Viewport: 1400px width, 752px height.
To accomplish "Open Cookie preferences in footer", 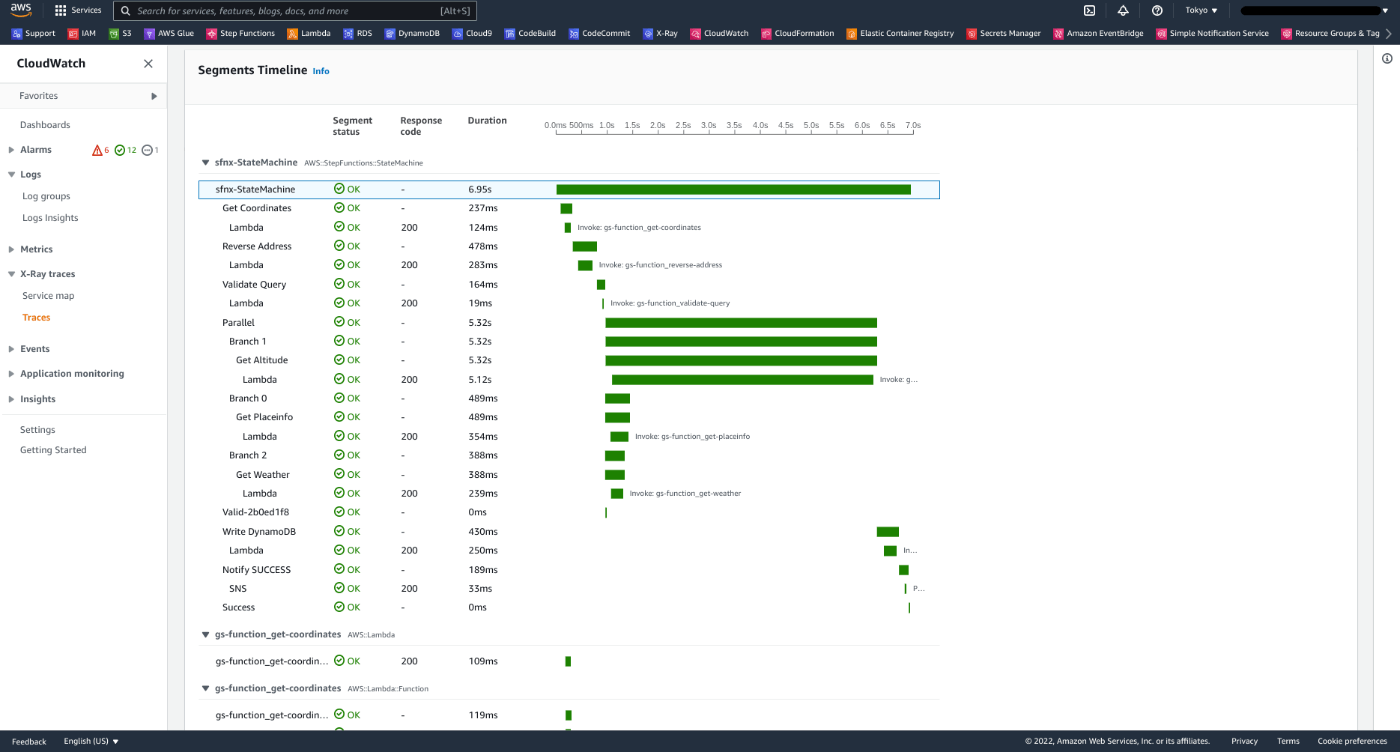I will point(1352,741).
